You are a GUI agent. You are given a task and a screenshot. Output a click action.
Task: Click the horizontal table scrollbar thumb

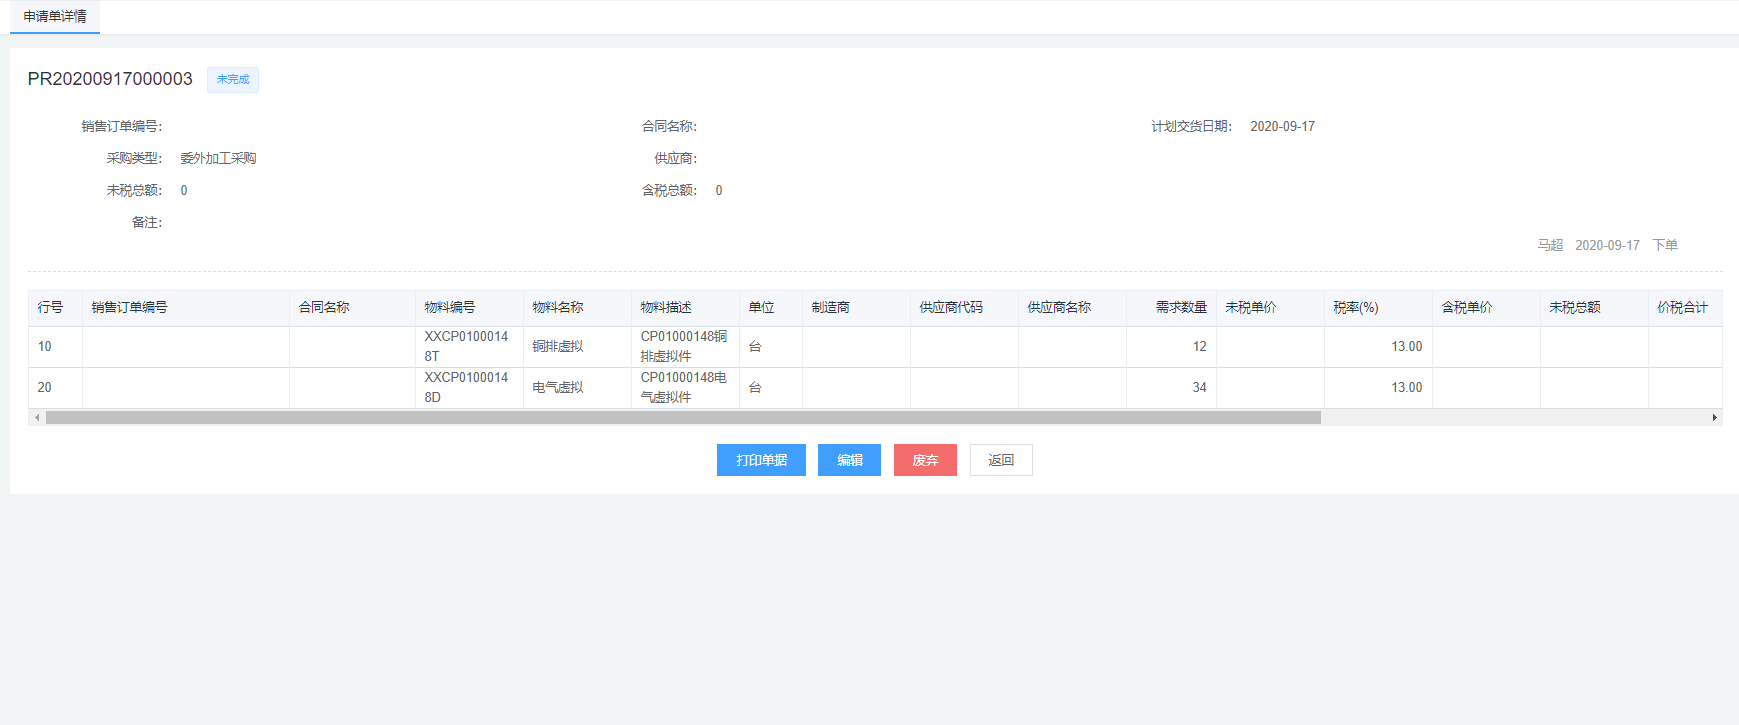pos(683,418)
